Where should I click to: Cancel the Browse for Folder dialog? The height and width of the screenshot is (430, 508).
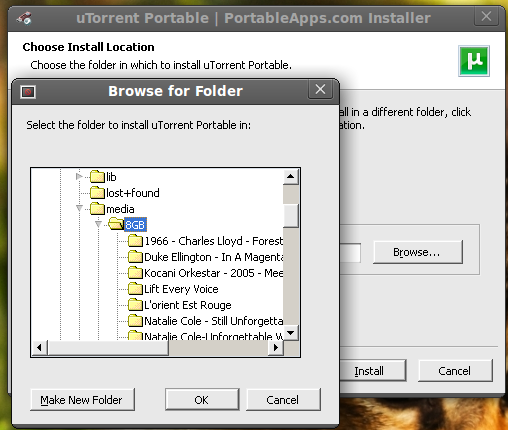point(283,400)
